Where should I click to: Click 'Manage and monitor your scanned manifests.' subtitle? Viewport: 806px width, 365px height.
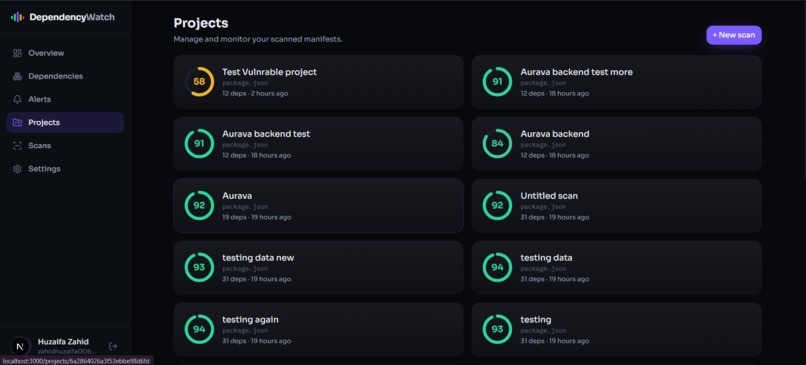point(258,39)
